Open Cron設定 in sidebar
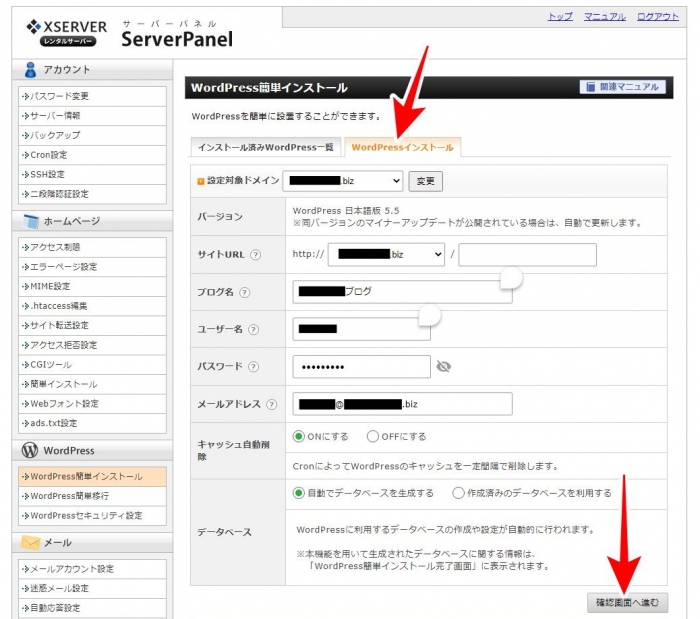This screenshot has width=700, height=619. (92, 155)
